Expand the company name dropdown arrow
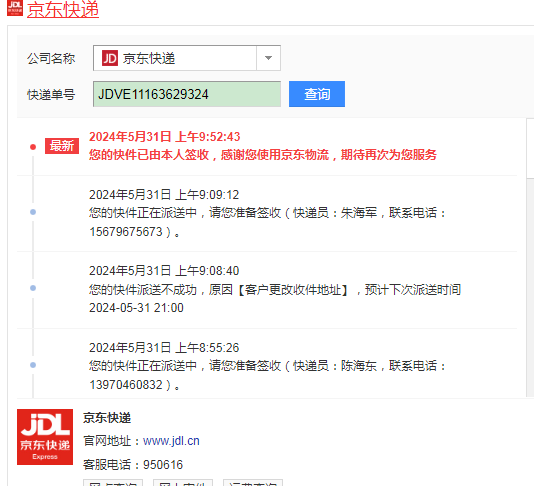This screenshot has width=534, height=486. pos(268,58)
